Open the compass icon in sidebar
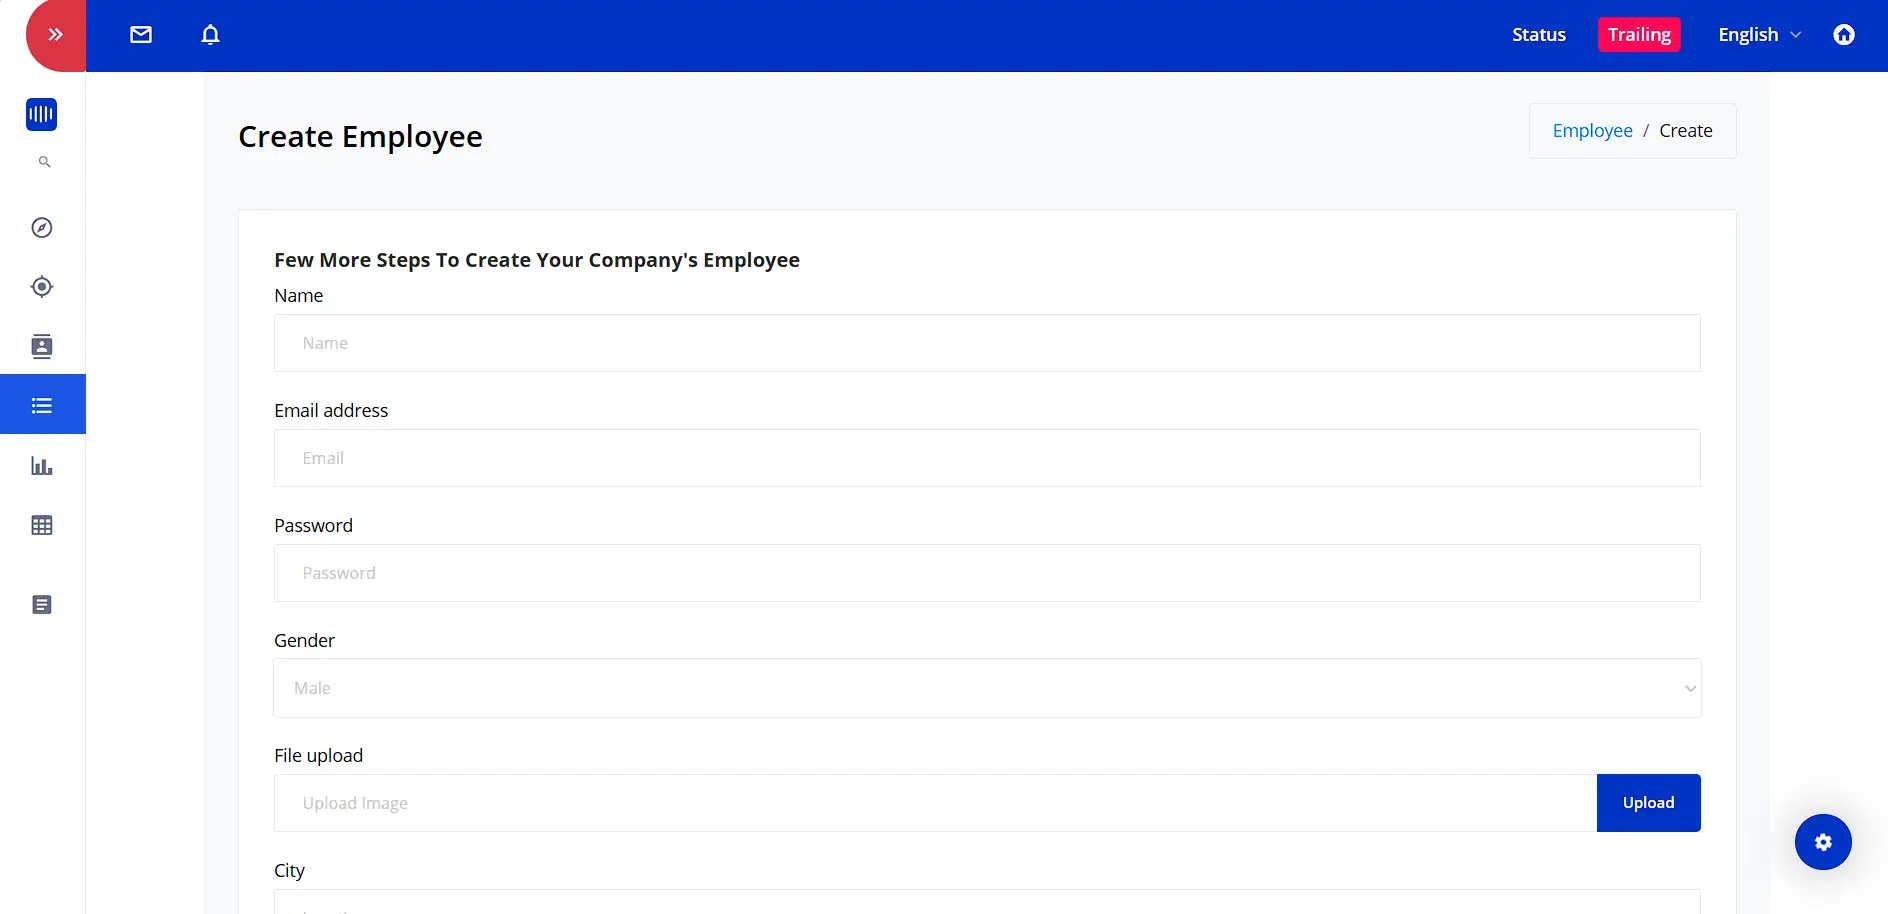Screen dimensions: 1888x914 42,228
